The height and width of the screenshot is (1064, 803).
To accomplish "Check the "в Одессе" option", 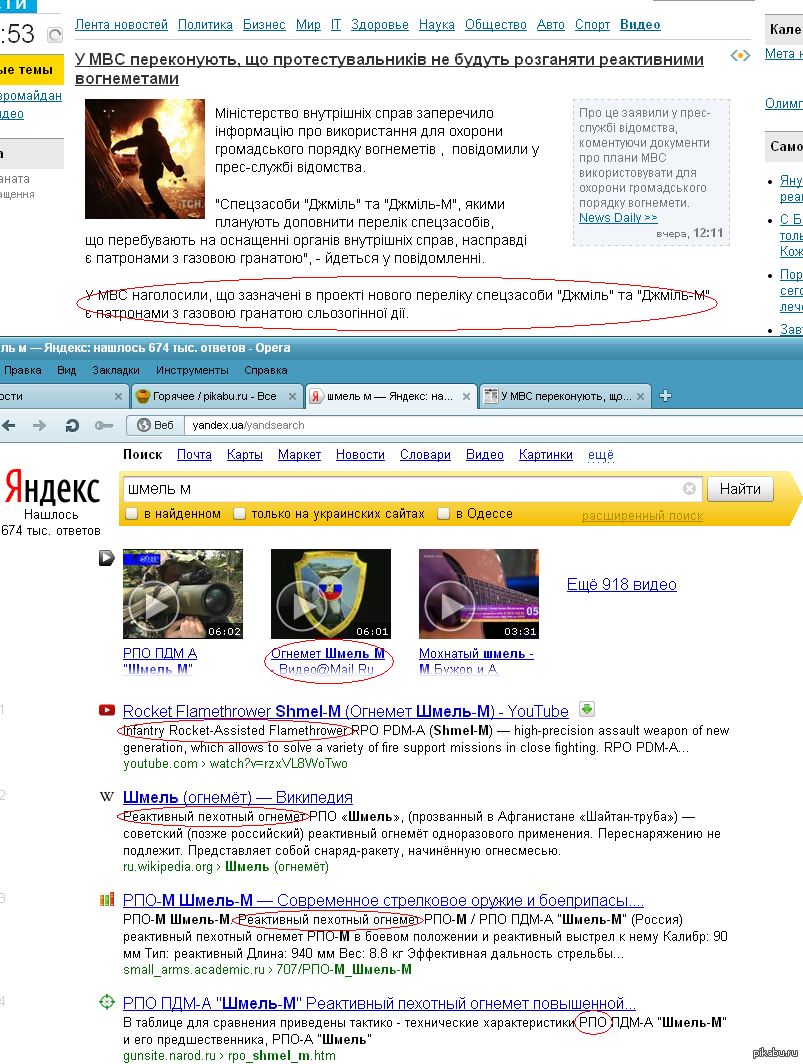I will pos(443,514).
